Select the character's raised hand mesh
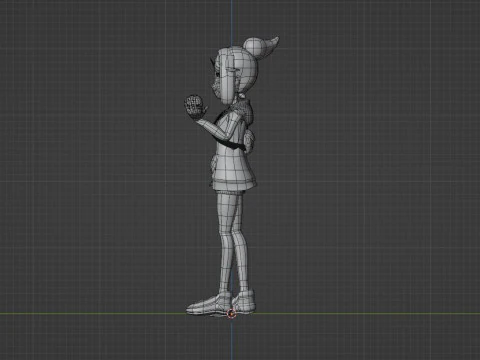Image resolution: width=480 pixels, height=360 pixels. click(x=194, y=106)
